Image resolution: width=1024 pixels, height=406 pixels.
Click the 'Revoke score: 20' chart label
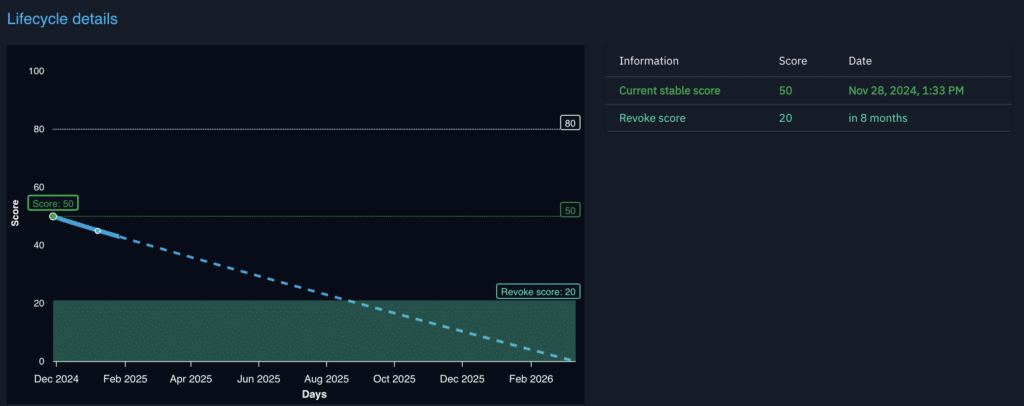[538, 292]
